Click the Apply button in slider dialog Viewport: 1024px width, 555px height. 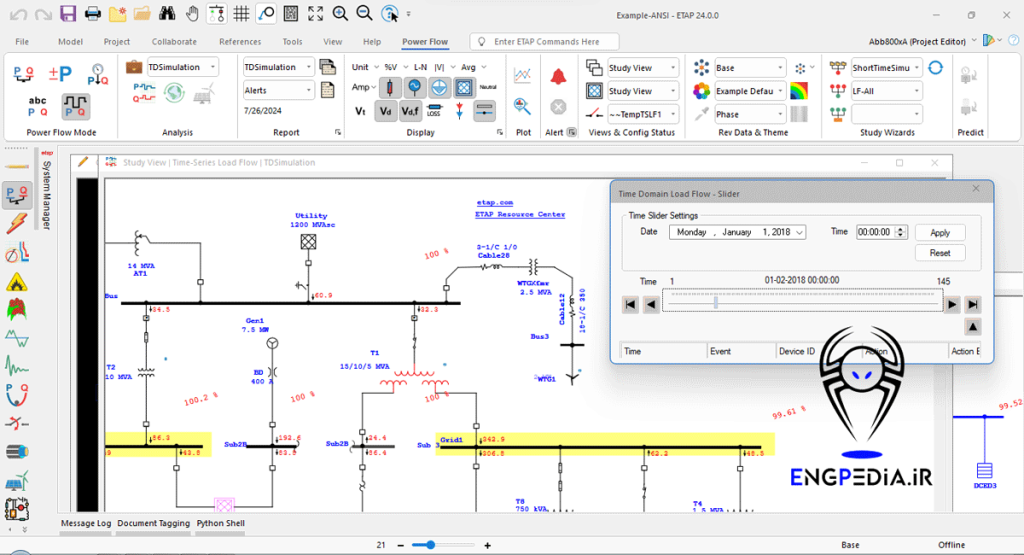[x=940, y=232]
